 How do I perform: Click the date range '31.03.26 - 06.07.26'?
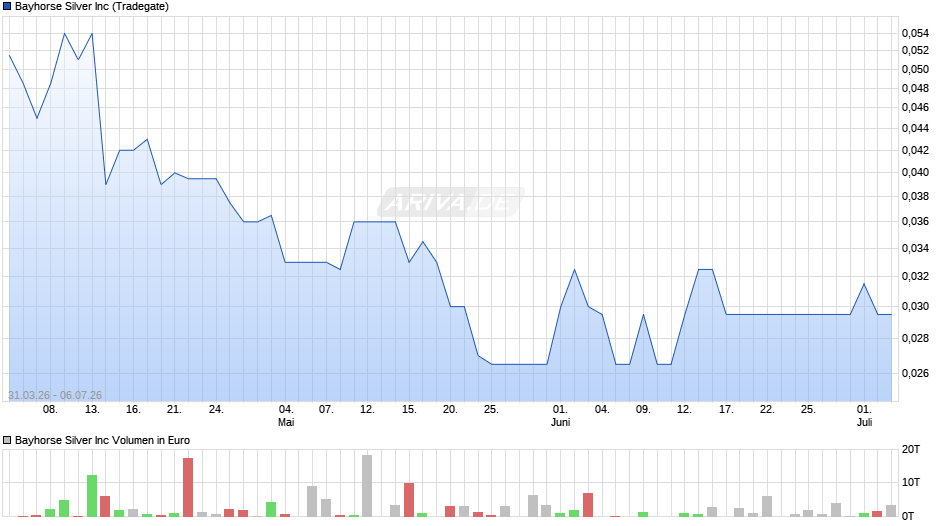pyautogui.click(x=55, y=395)
